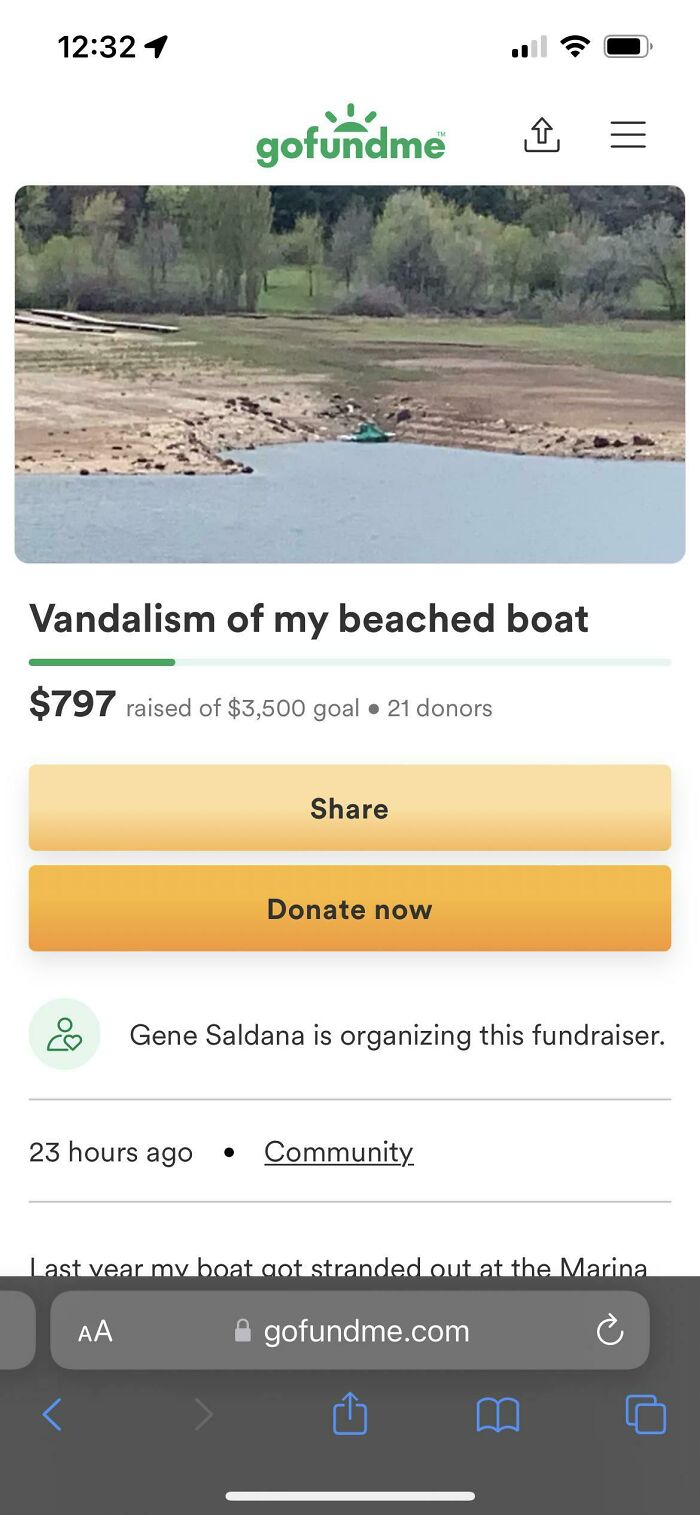The image size is (700, 1515).
Task: Open the Safari tabs overview icon
Action: pyautogui.click(x=645, y=1415)
